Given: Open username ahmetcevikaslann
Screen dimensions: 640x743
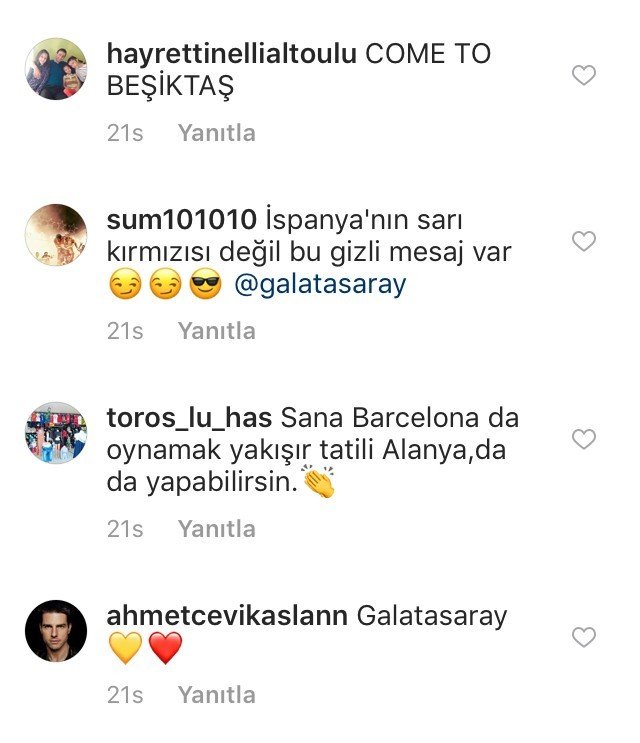Looking at the screenshot, I should (227, 616).
